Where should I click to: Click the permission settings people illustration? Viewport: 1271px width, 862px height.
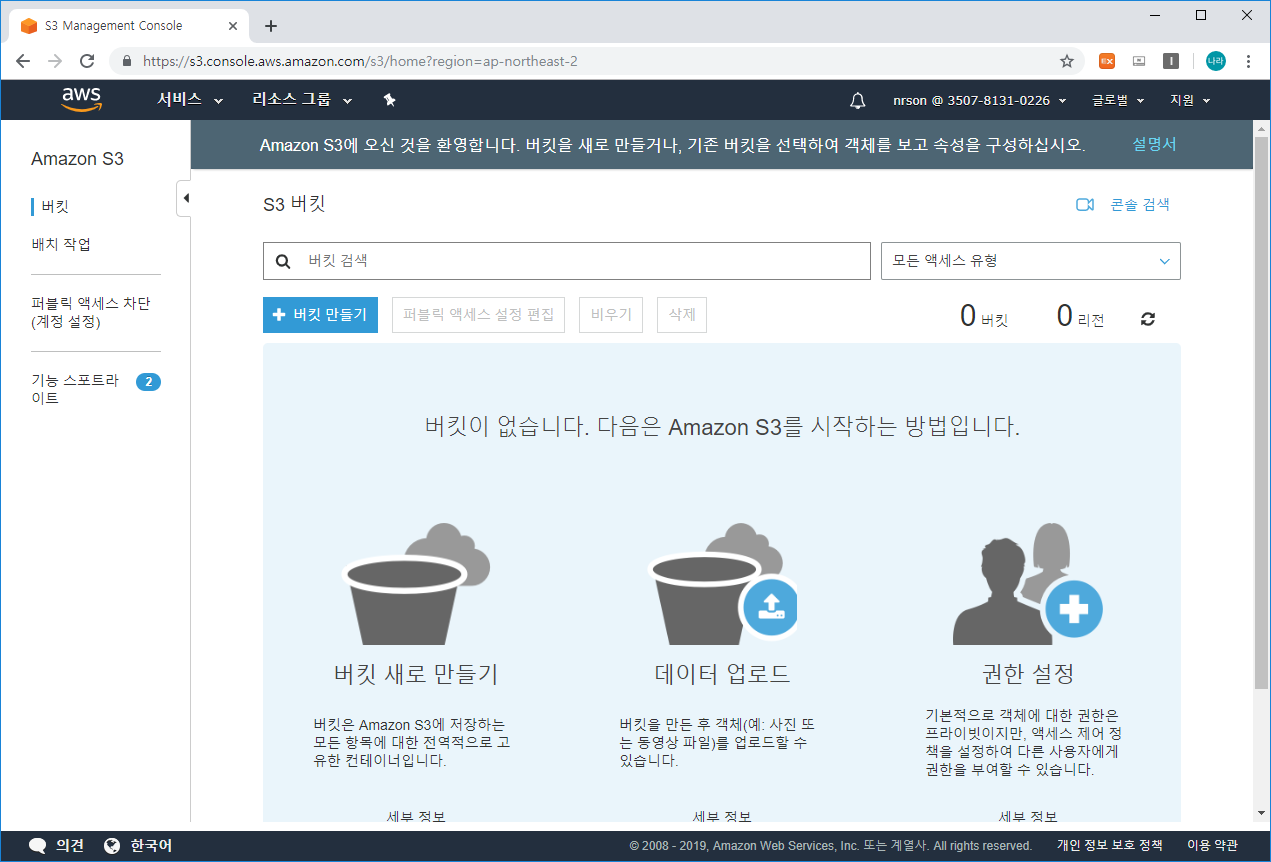click(x=1028, y=584)
